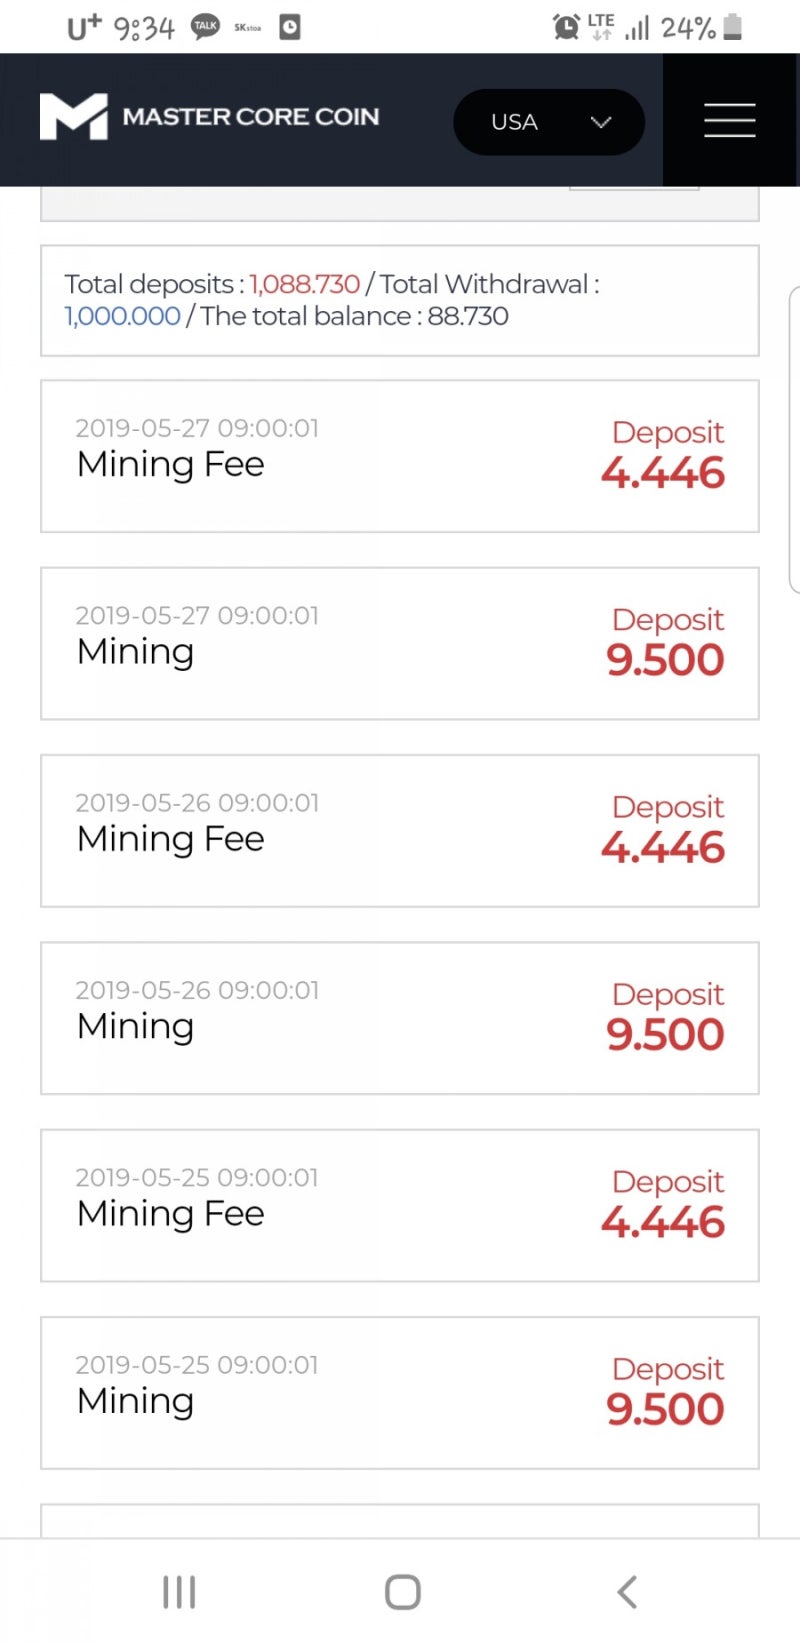Tap the KakaoTalk notification icon
This screenshot has height=1644, width=800.
[205, 27]
